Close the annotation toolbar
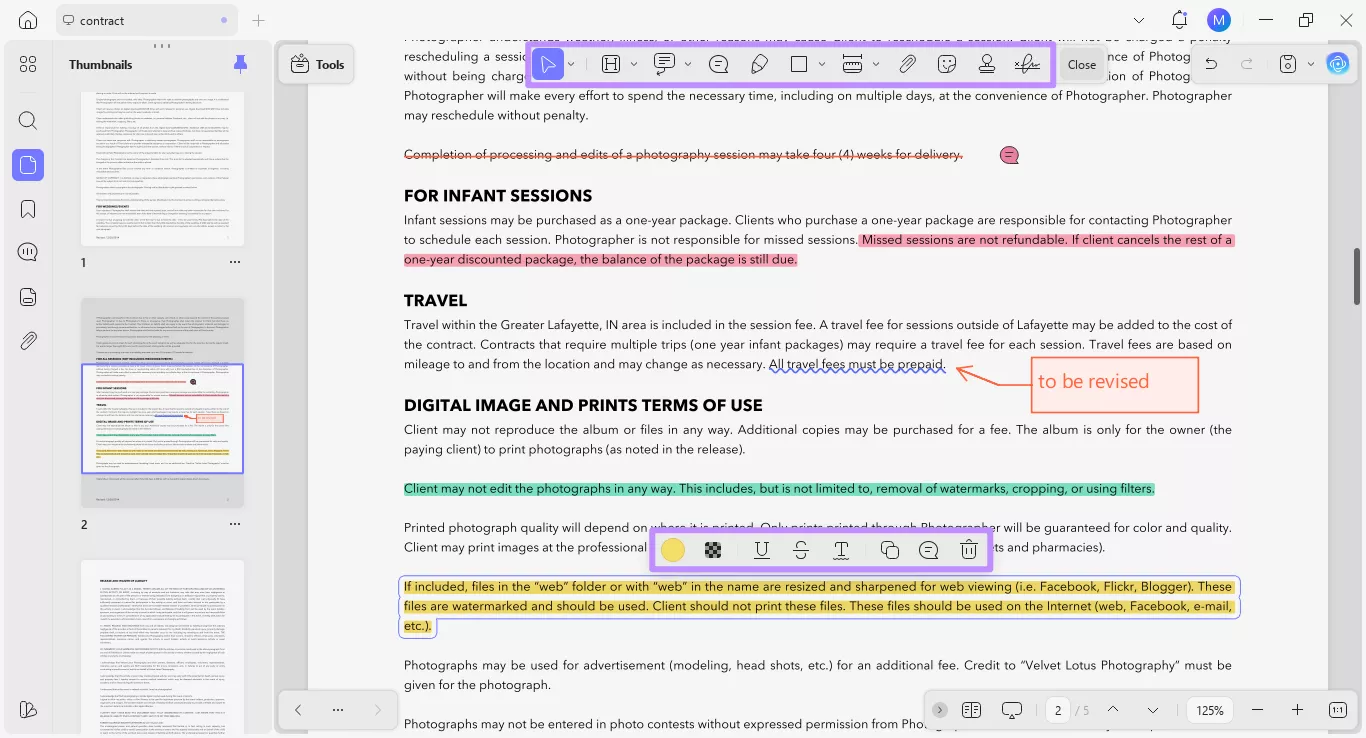Image resolution: width=1366 pixels, height=738 pixels. tap(1082, 64)
